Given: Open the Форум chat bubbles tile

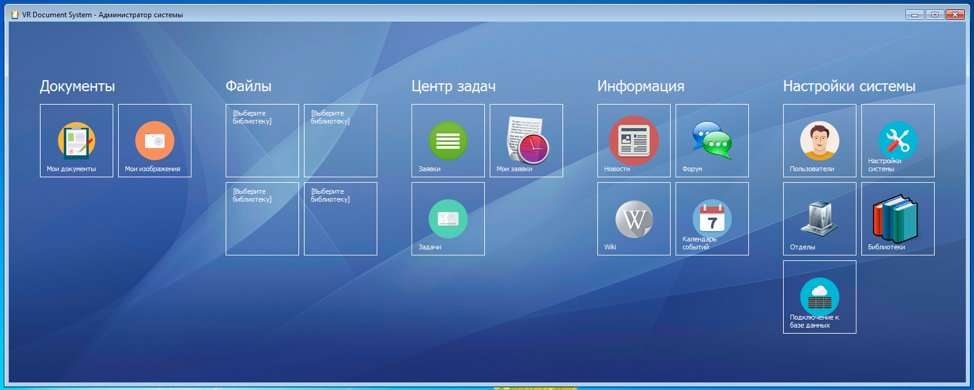Looking at the screenshot, I should point(712,141).
